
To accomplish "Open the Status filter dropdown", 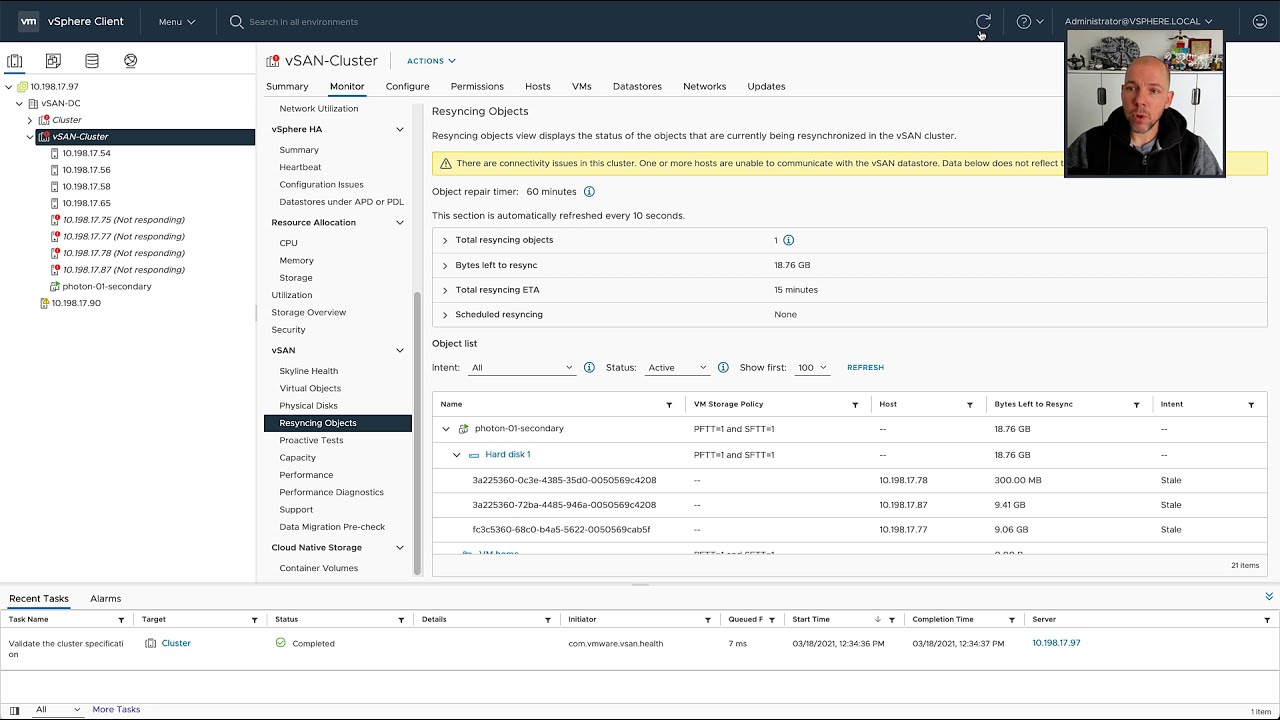I will click(677, 367).
